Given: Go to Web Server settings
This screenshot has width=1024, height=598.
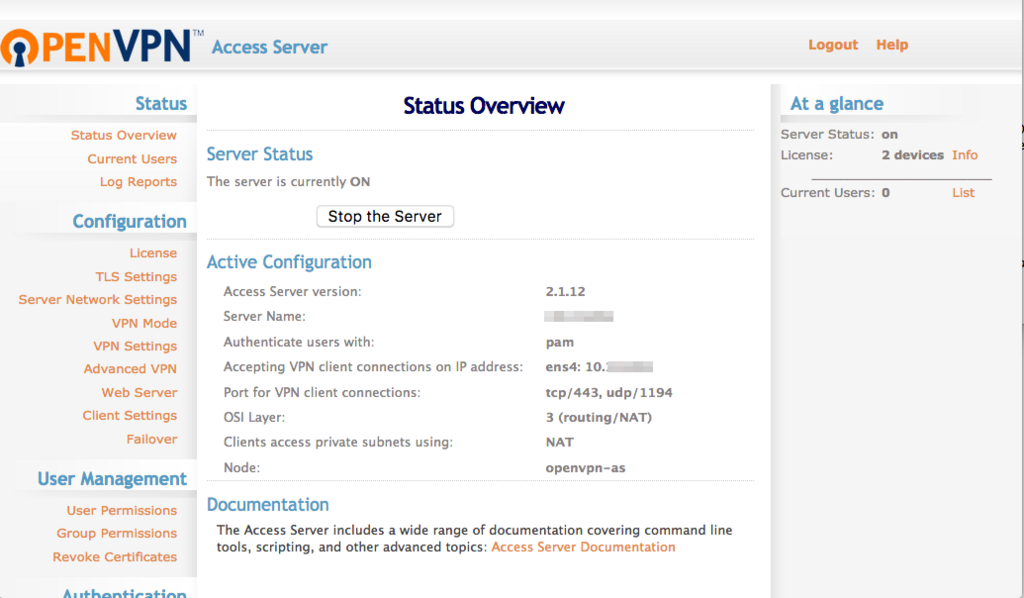Looking at the screenshot, I should tap(139, 392).
